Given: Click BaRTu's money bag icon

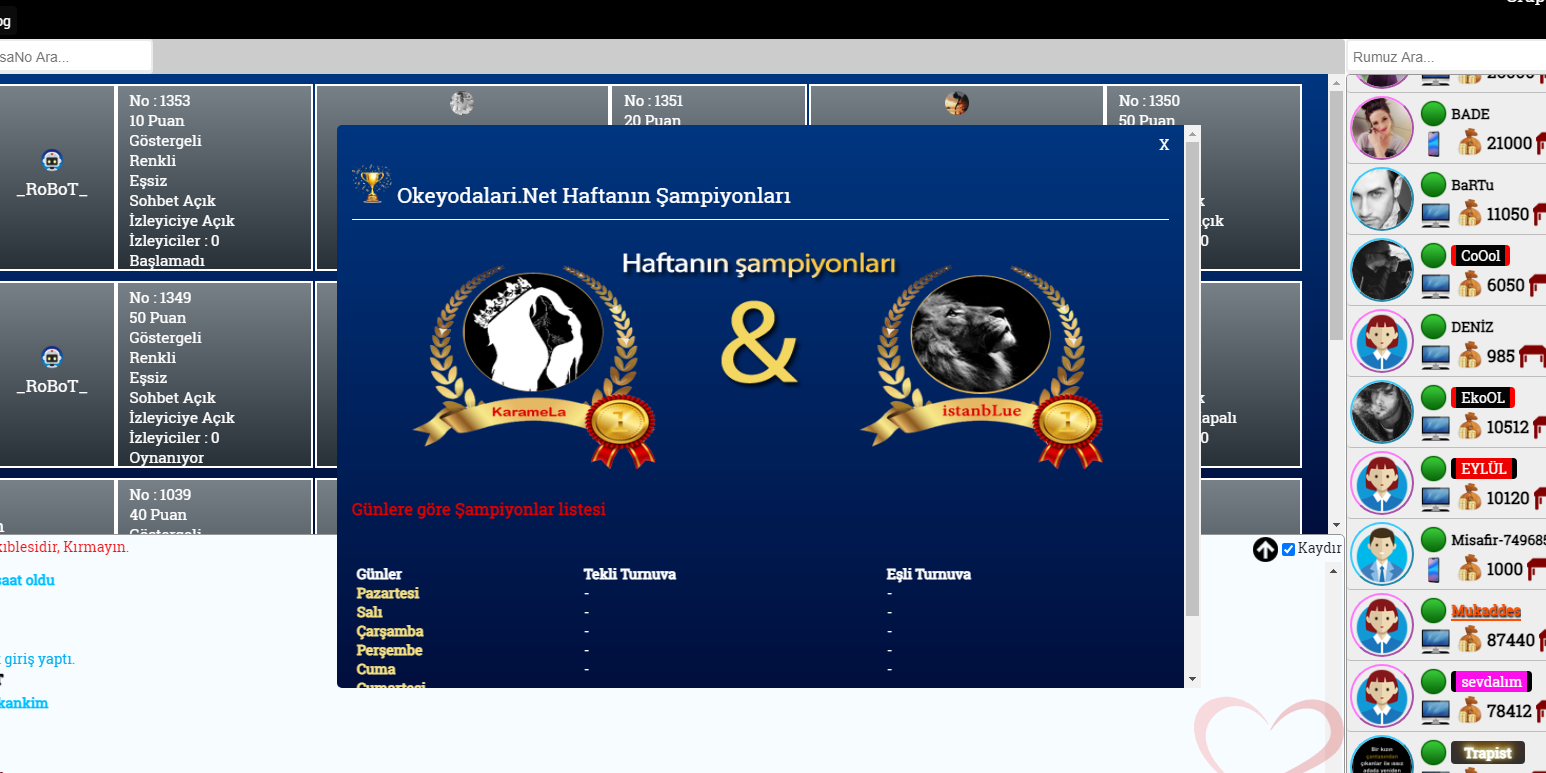Looking at the screenshot, I should point(1469,214).
